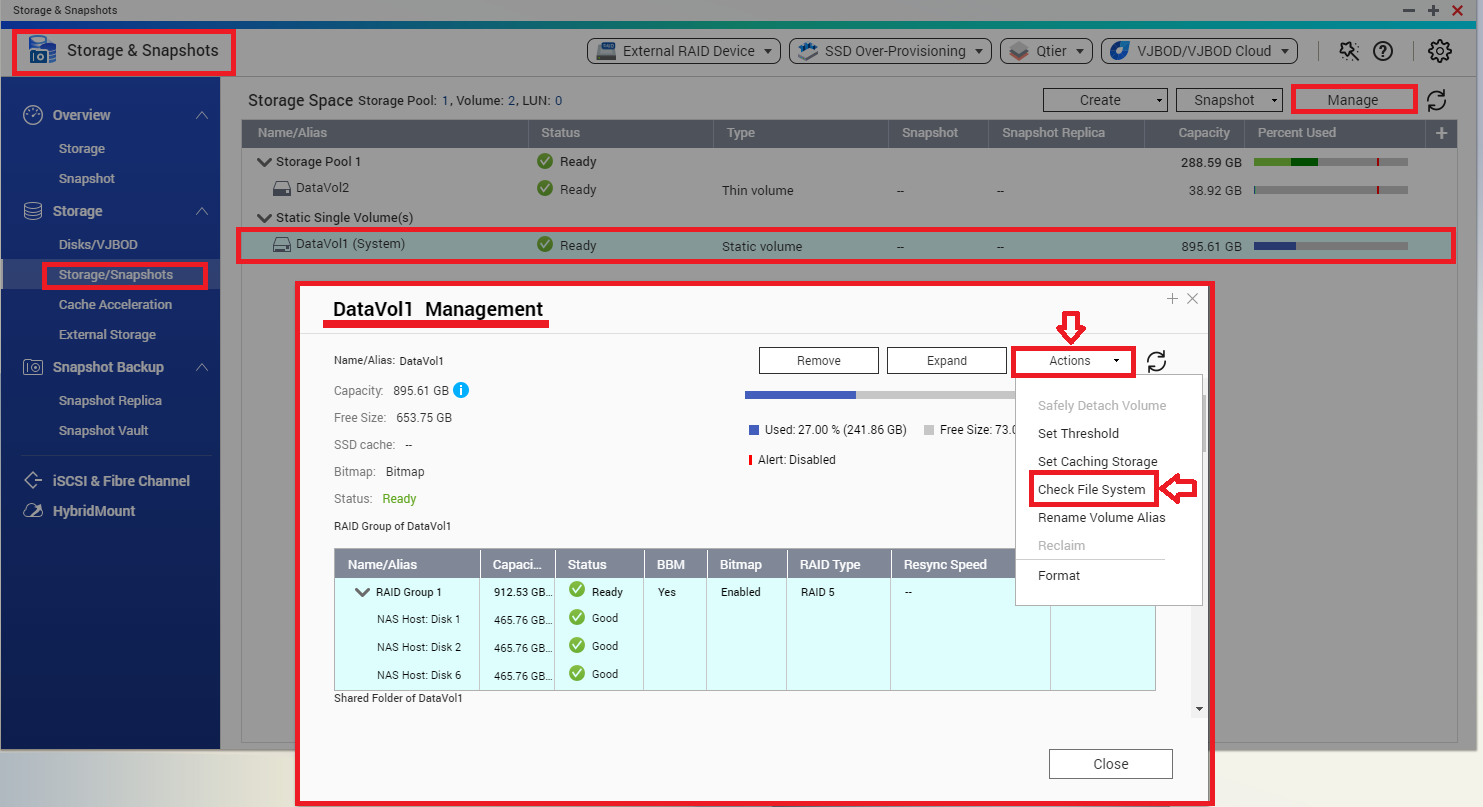Open the Snapshot dropdown button
Viewport: 1483px width, 807px height.
pyautogui.click(x=1229, y=100)
